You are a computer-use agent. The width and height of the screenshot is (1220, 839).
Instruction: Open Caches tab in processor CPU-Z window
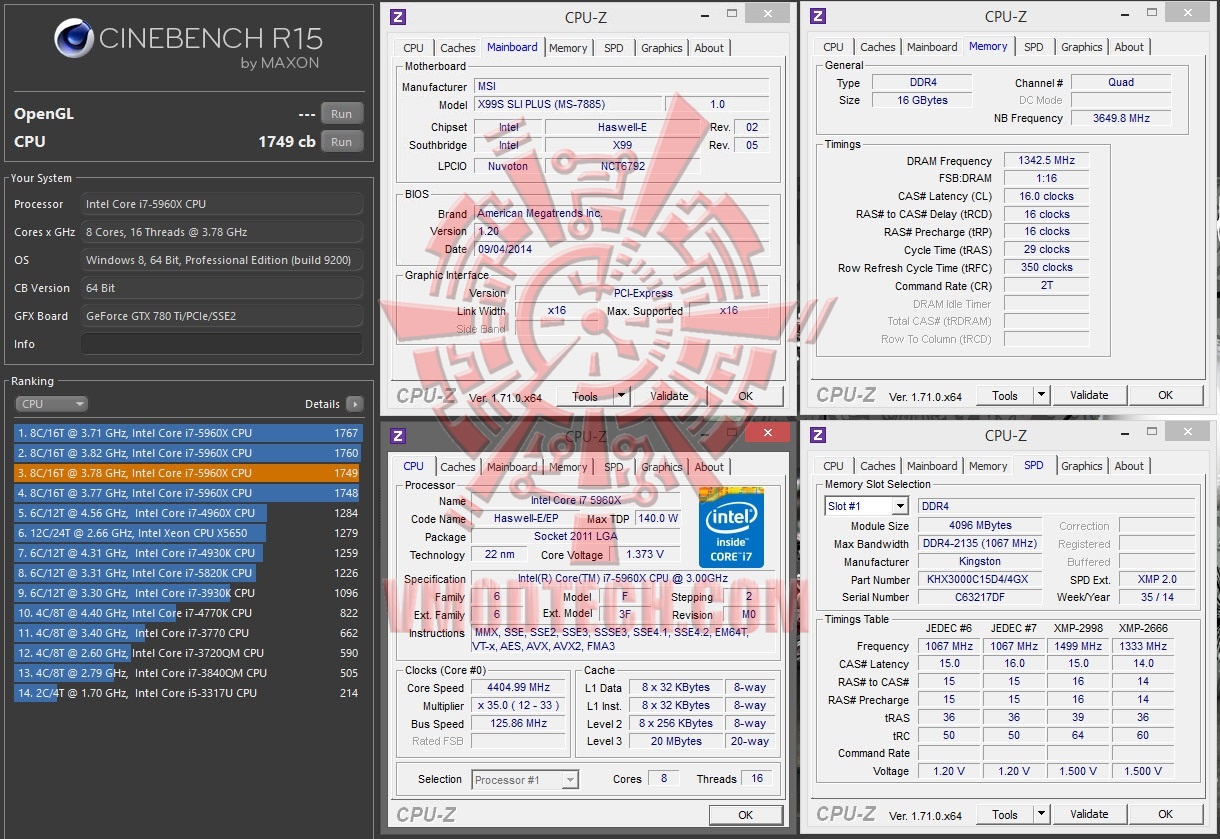(458, 467)
